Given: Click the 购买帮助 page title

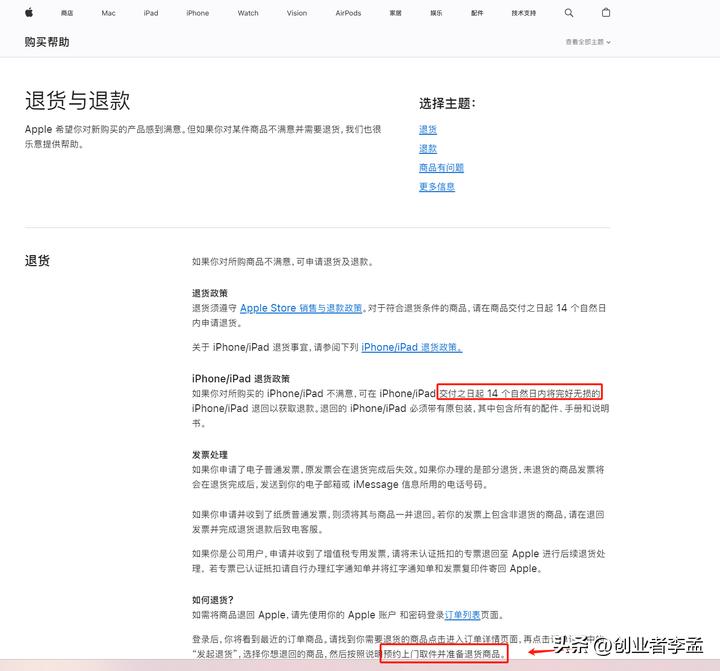Looking at the screenshot, I should click(47, 42).
